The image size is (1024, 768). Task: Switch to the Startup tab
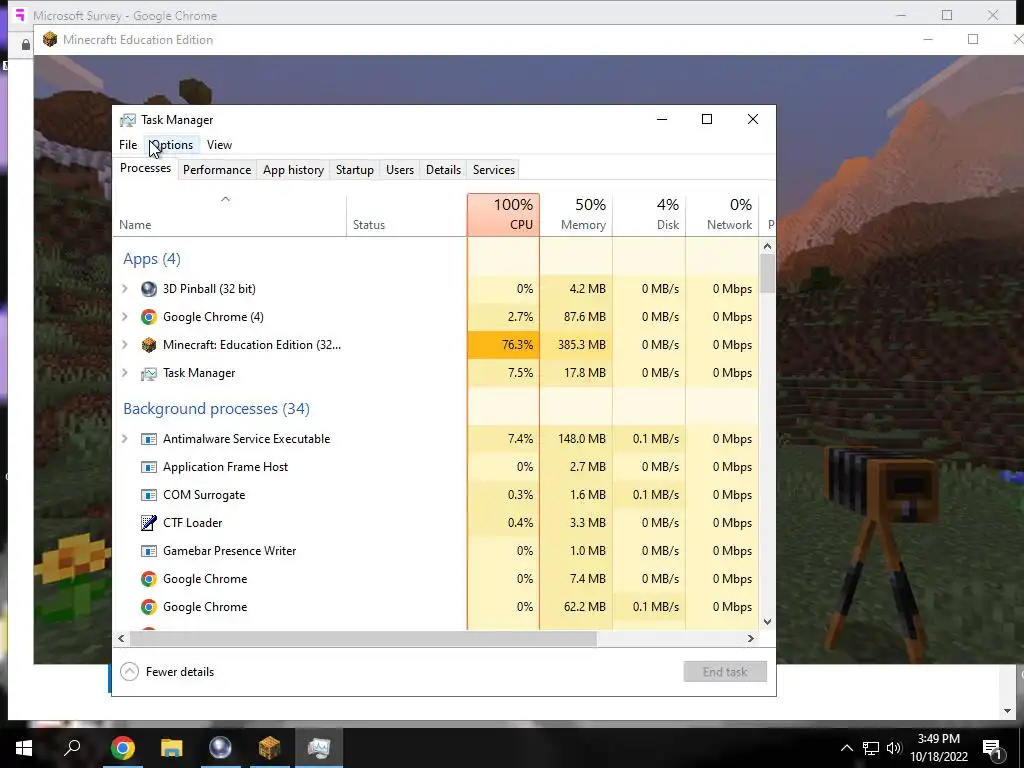click(x=355, y=170)
